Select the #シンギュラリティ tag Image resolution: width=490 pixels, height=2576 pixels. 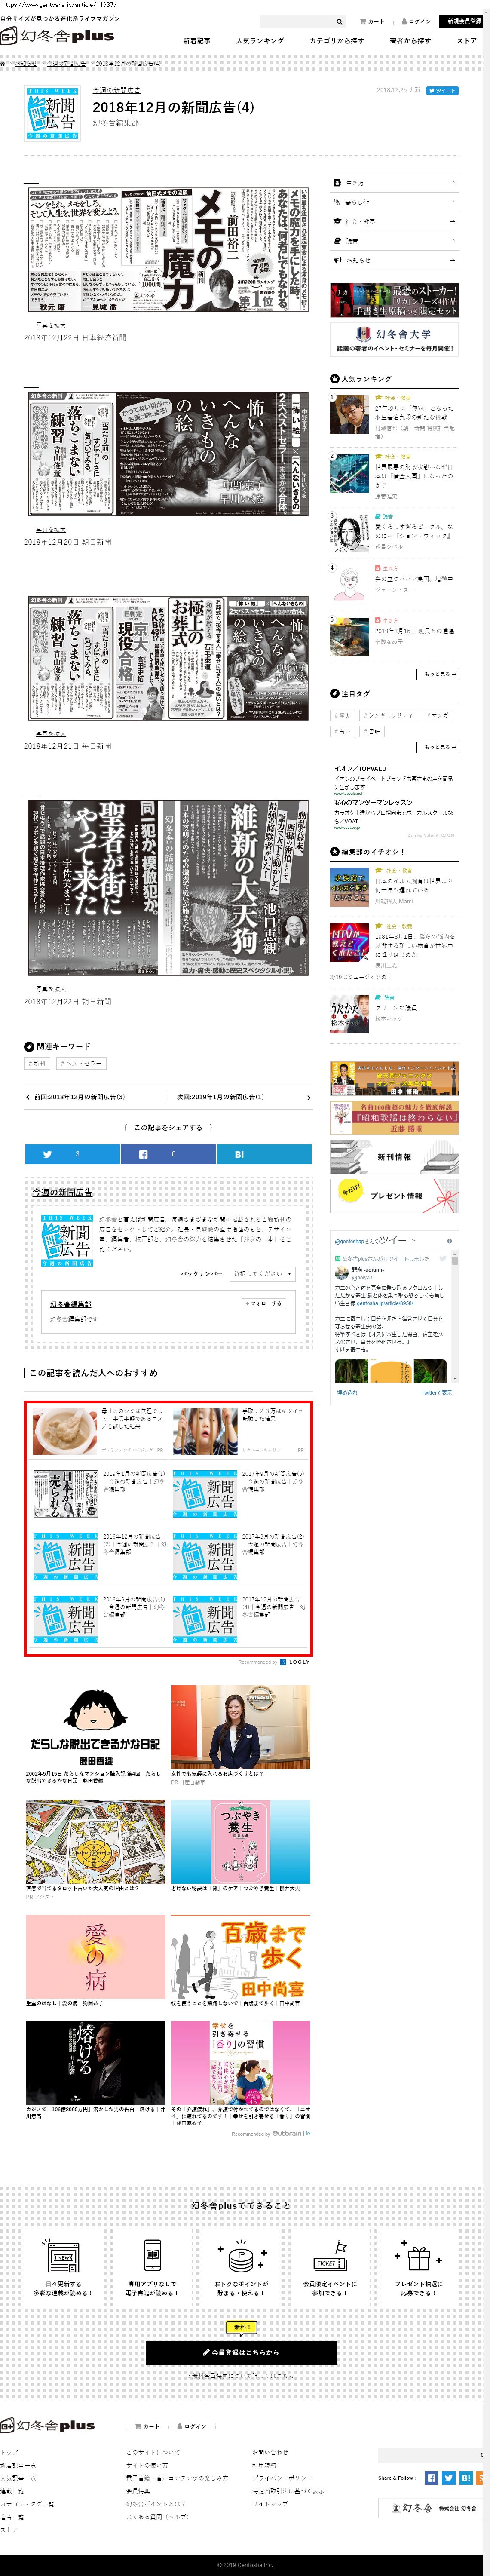[389, 715]
